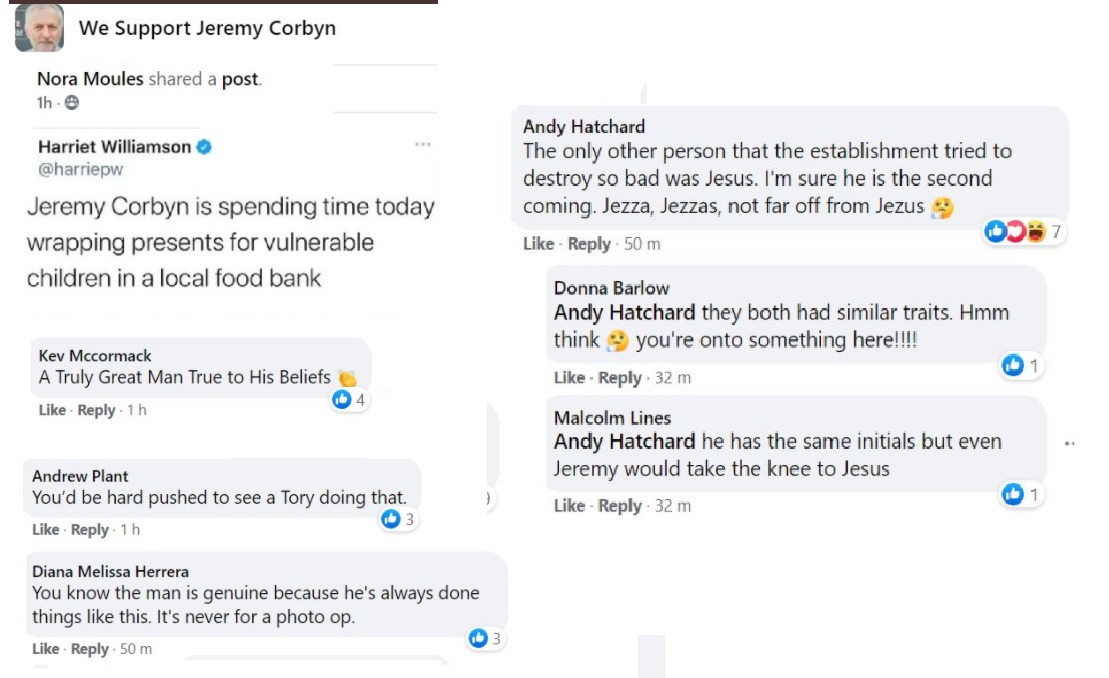Open the three-dot menu on the tweet
The height and width of the screenshot is (678, 1109).
tap(423, 145)
